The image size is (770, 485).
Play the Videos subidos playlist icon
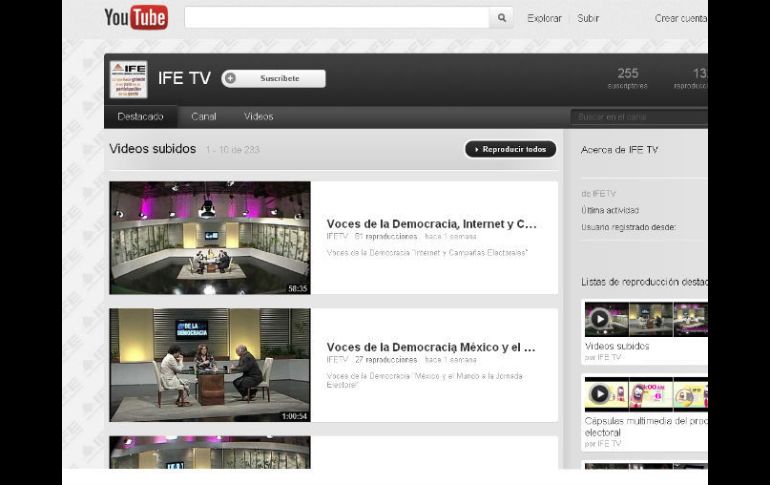(x=599, y=319)
